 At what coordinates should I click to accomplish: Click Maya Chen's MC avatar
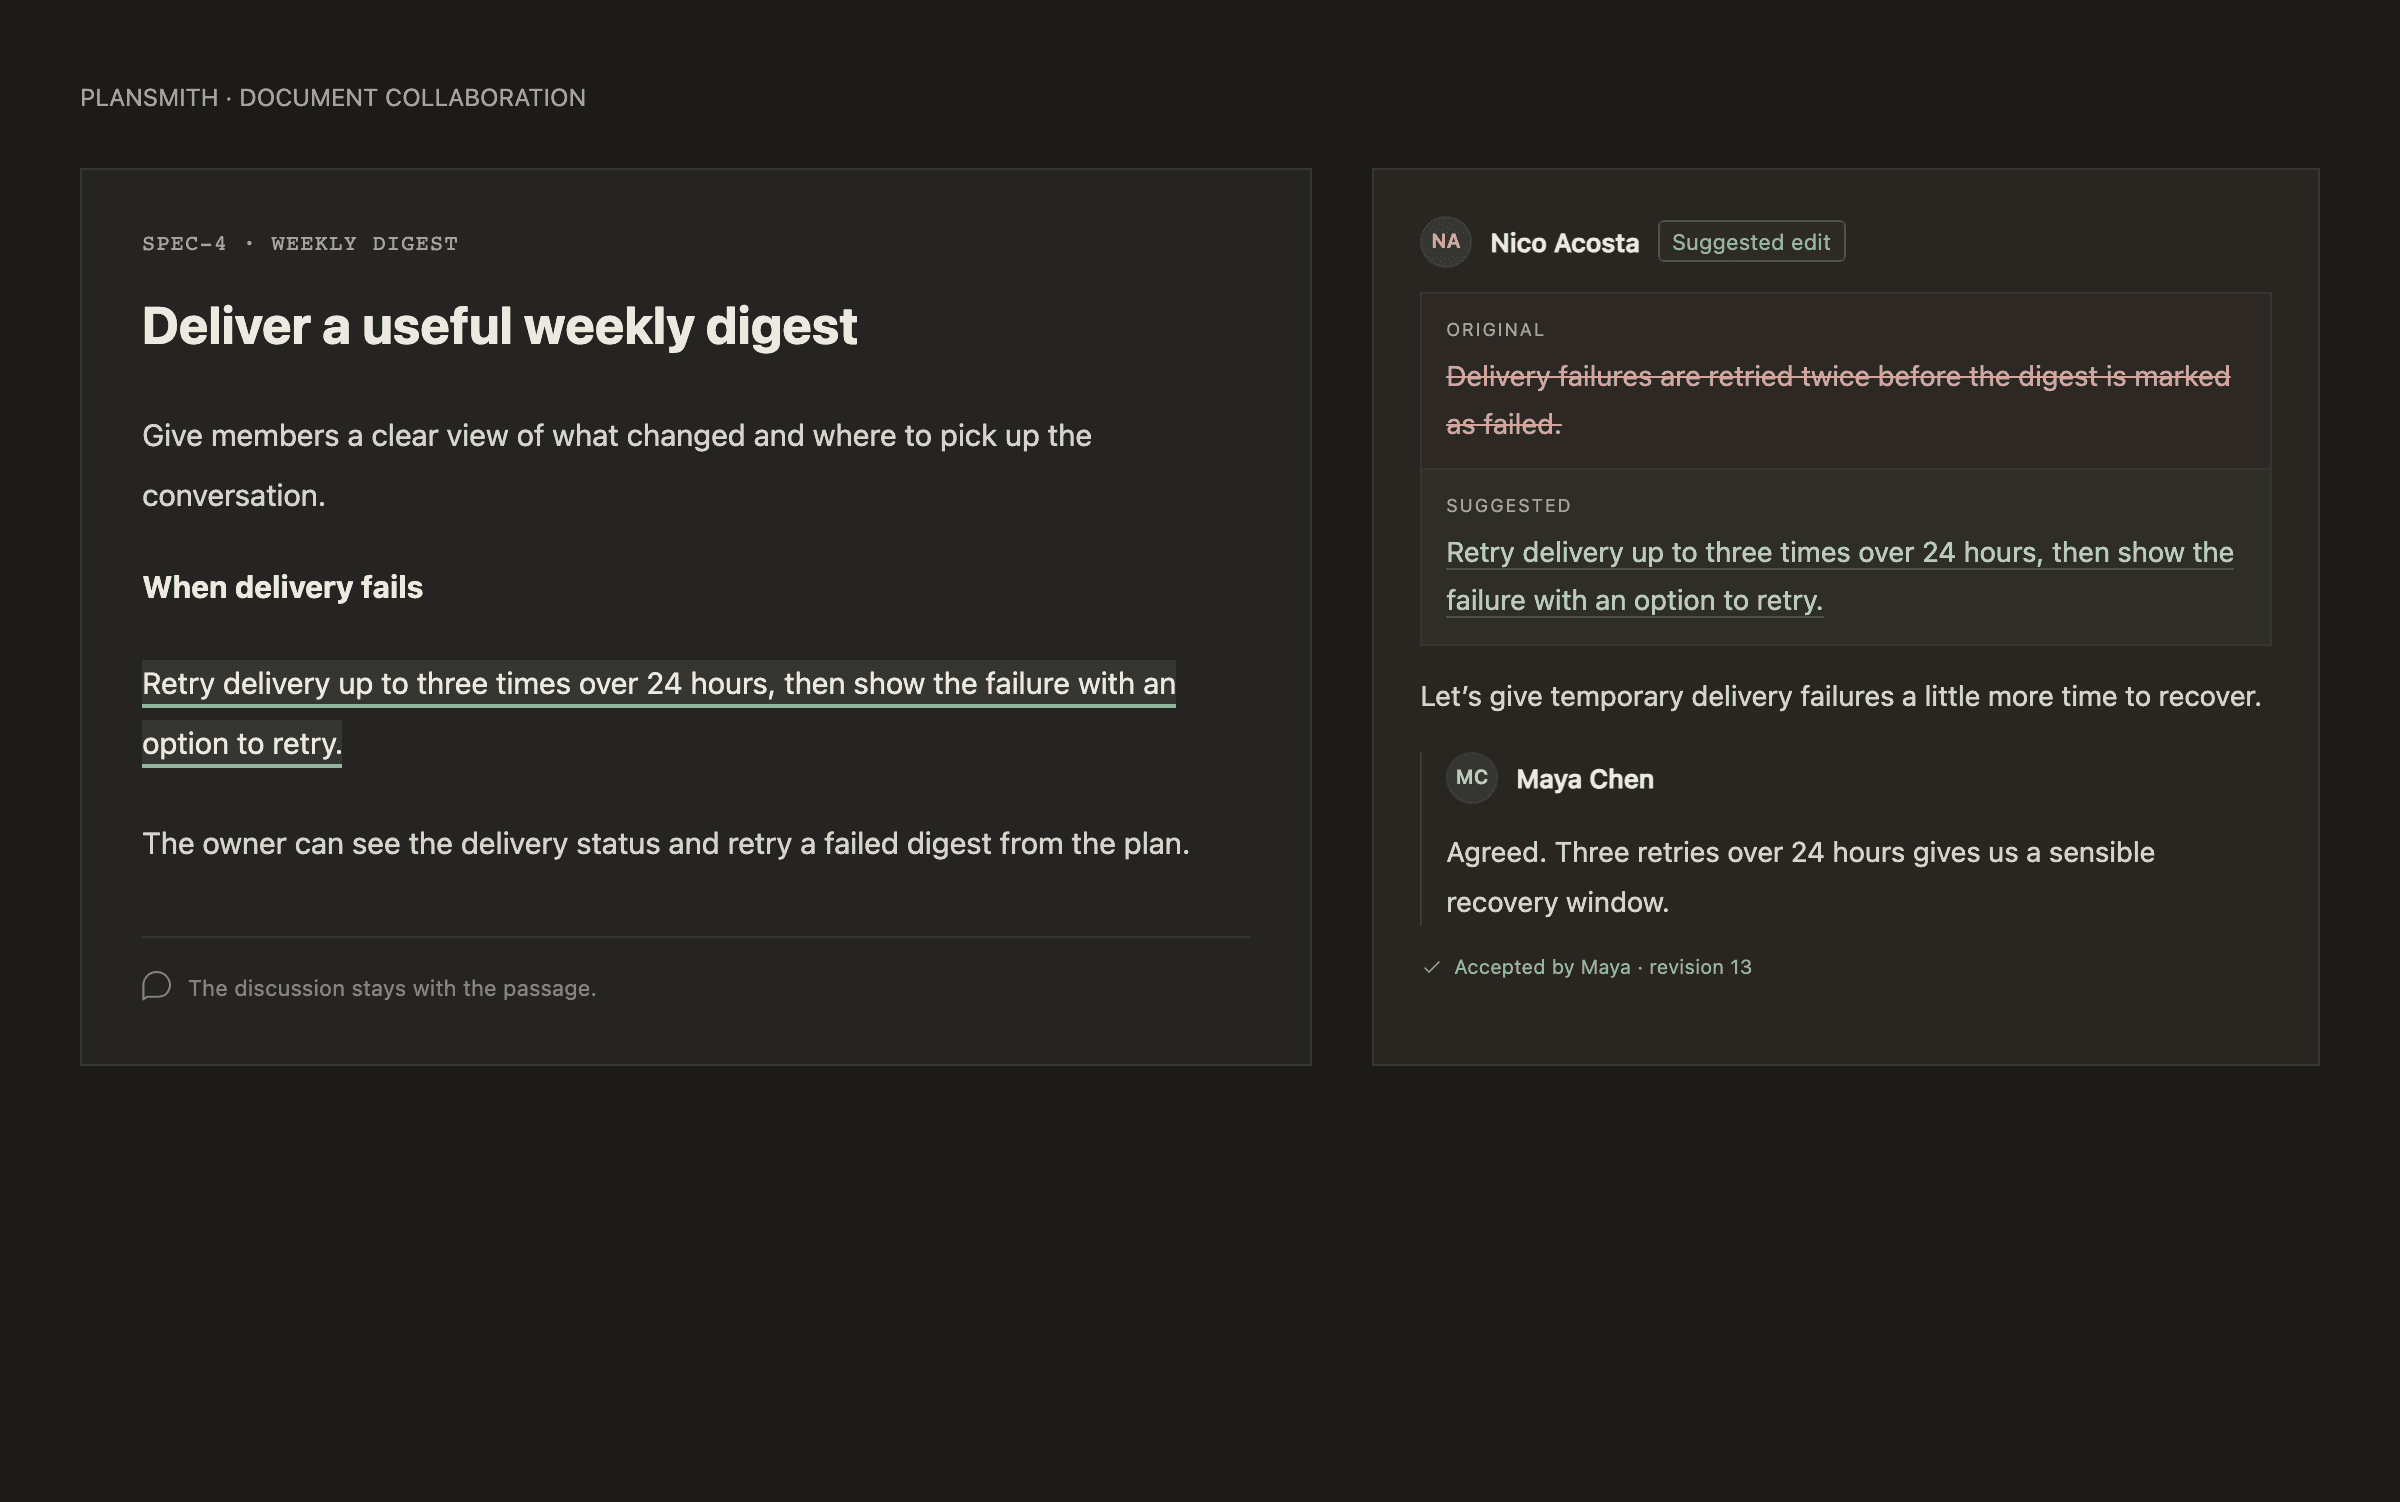1471,778
